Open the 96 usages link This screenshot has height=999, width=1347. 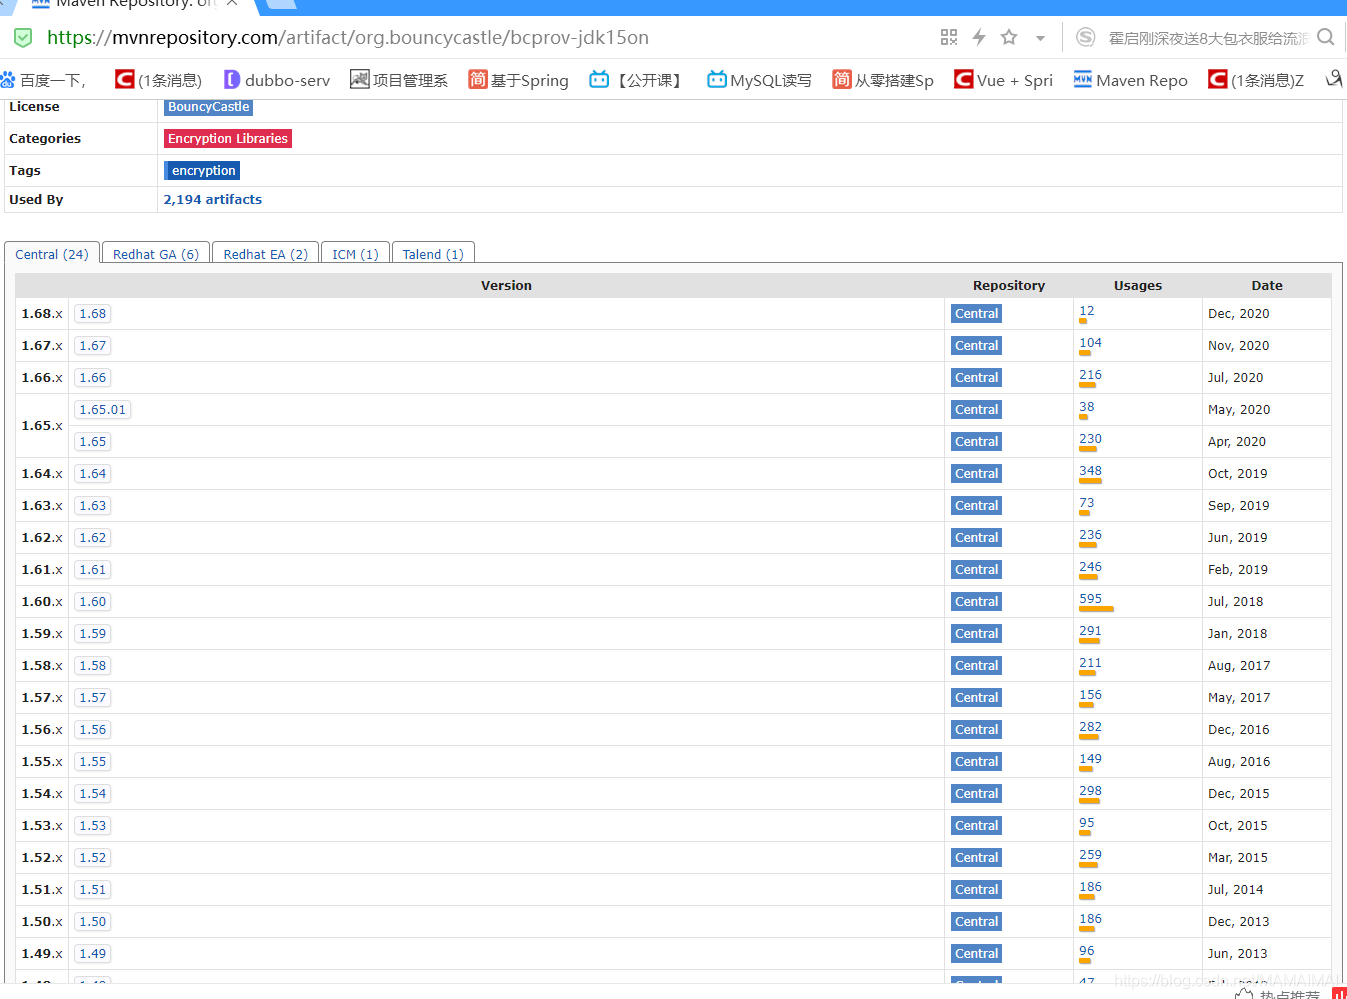pyautogui.click(x=1087, y=951)
